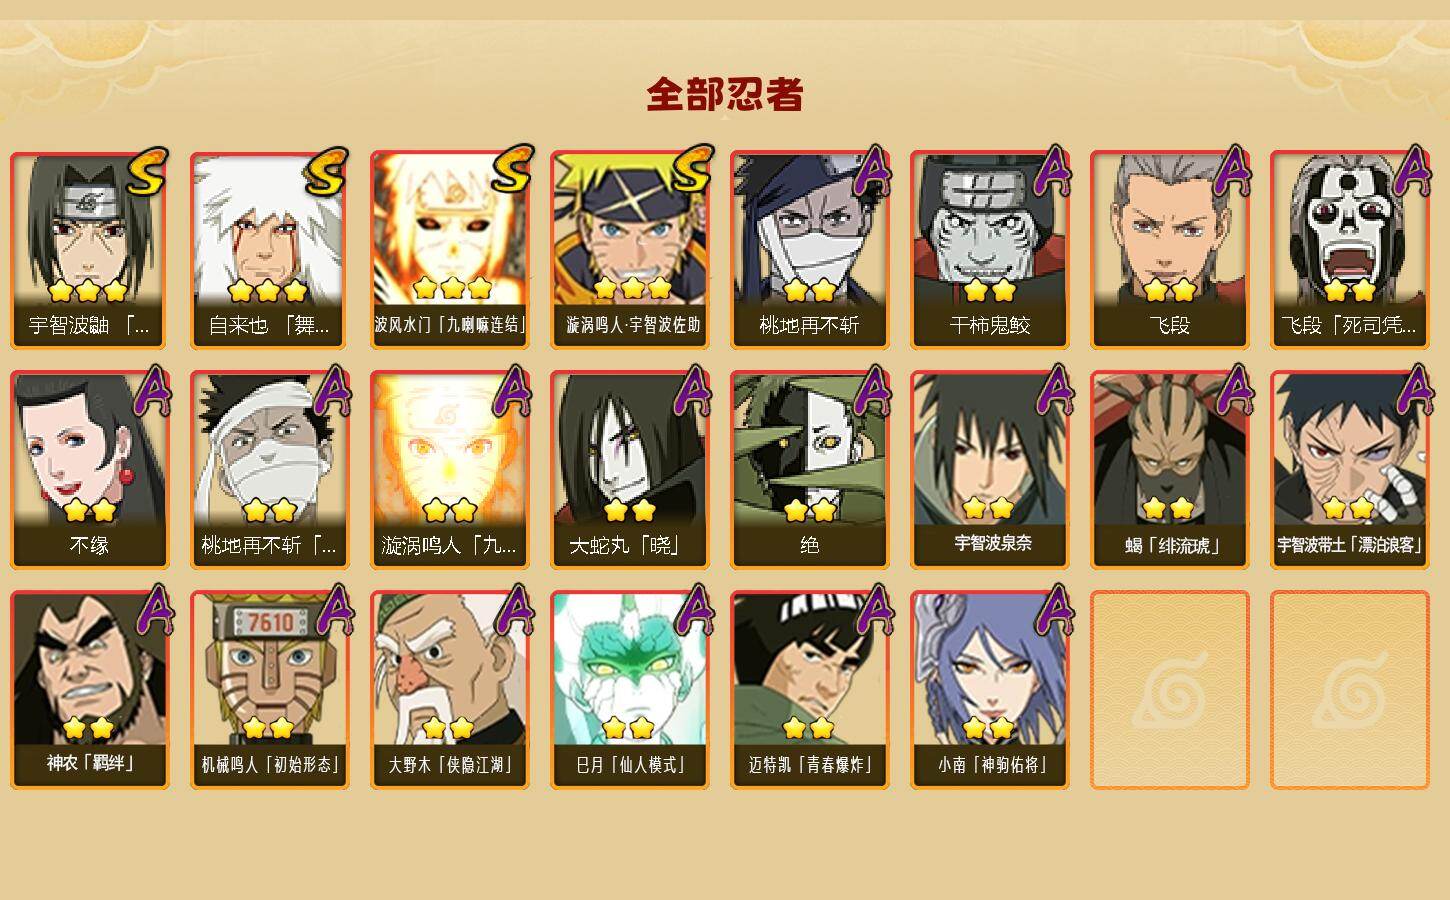The width and height of the screenshot is (1450, 900).
Task: Open the 宇智波泉奈 card
Action: [990, 470]
